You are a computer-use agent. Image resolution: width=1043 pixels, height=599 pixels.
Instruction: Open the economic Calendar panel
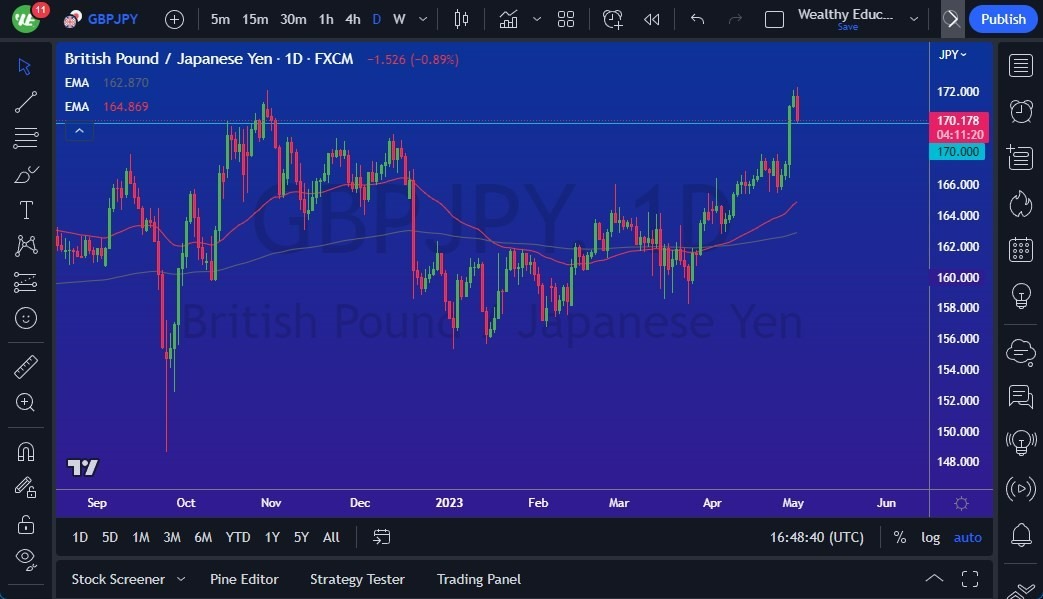tap(1021, 249)
